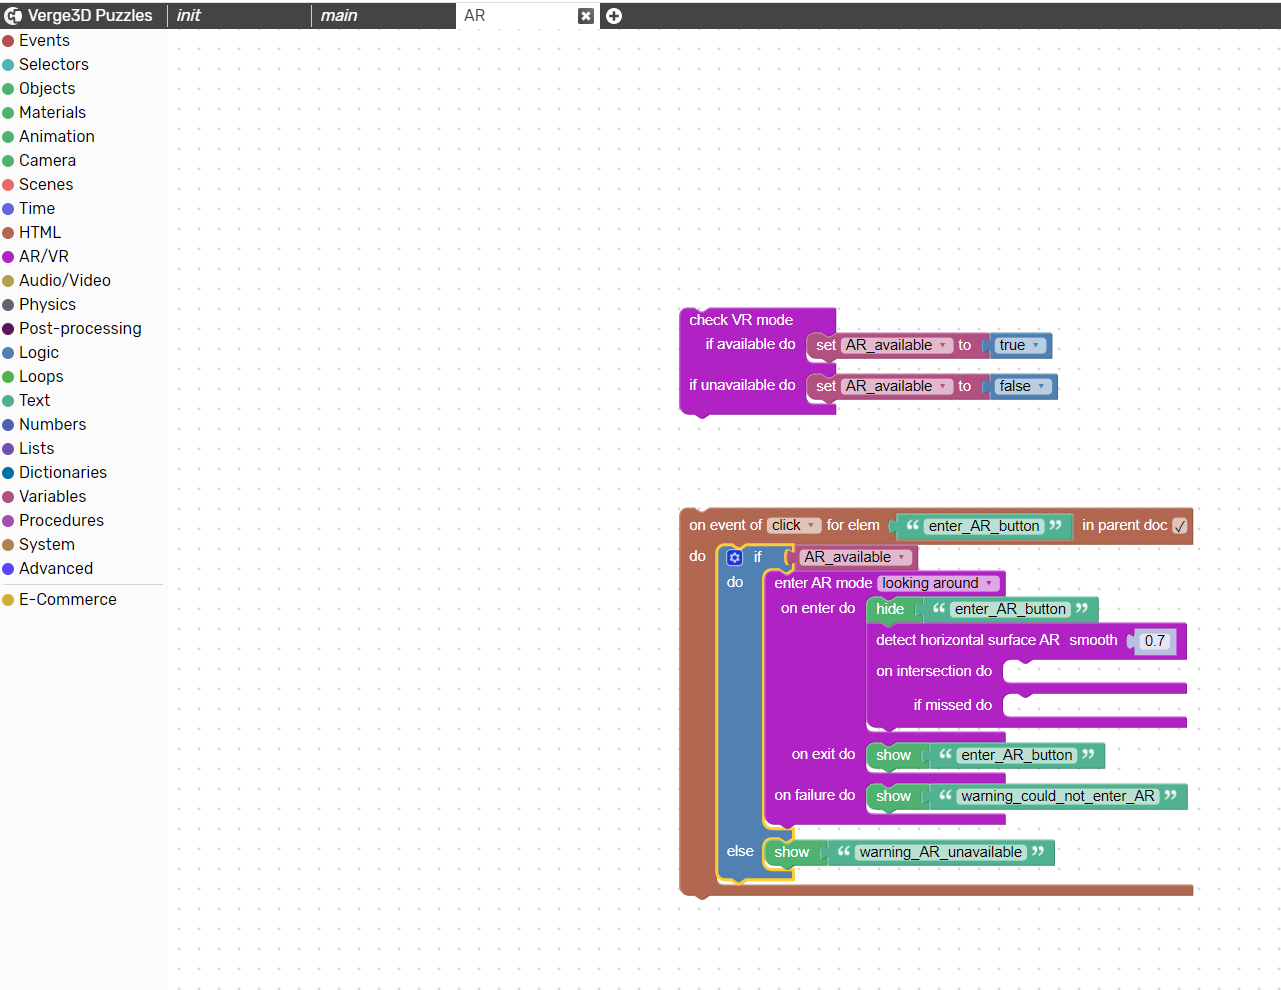
Task: Switch to the init tab
Action: point(240,15)
